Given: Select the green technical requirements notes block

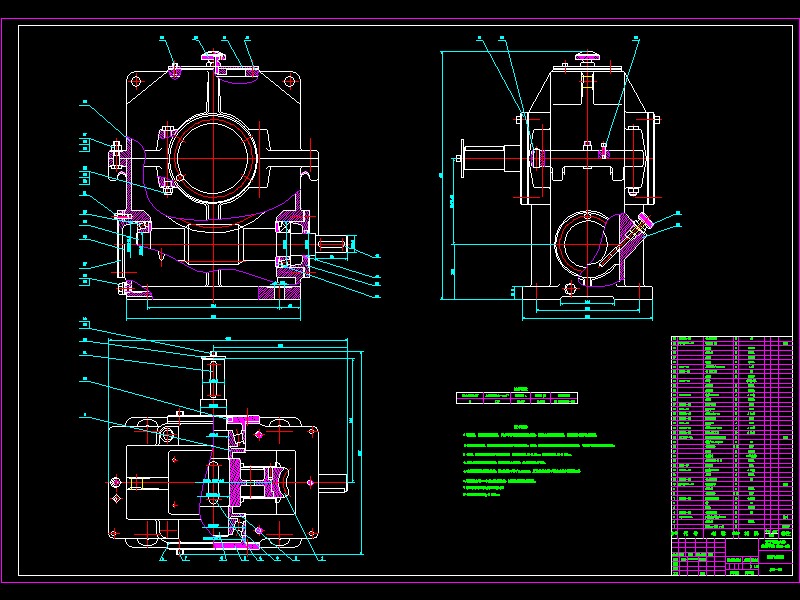Looking at the screenshot, I should [538, 460].
